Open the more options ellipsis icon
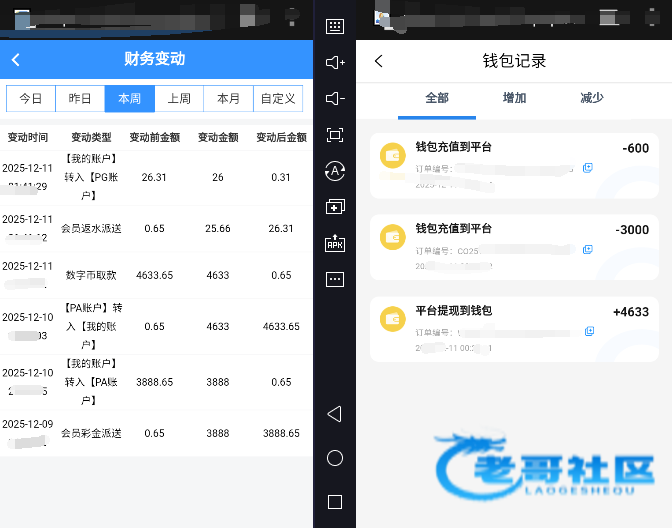The image size is (672, 528). pos(335,279)
